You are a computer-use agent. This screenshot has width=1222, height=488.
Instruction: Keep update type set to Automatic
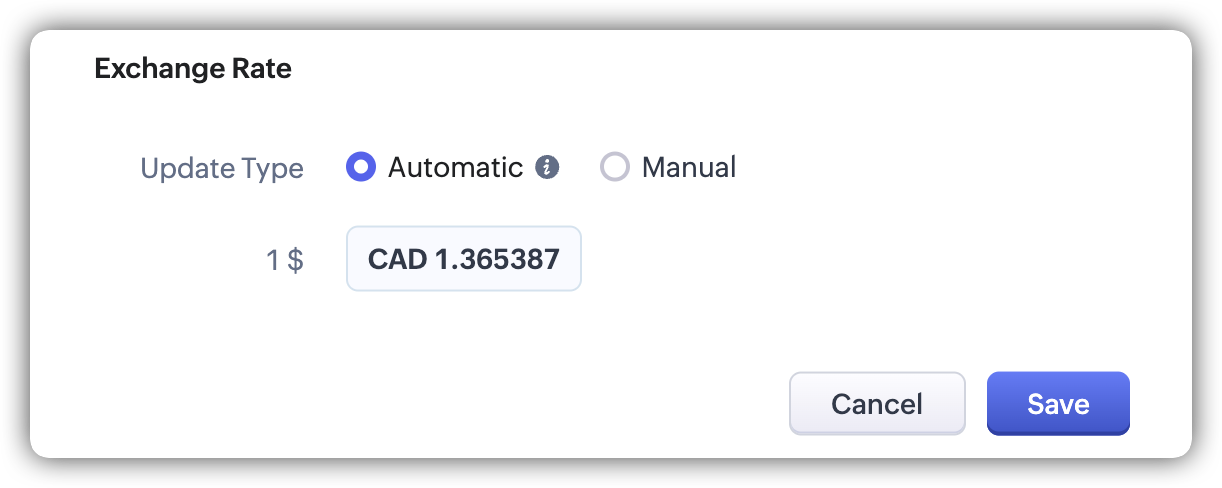pyautogui.click(x=361, y=167)
